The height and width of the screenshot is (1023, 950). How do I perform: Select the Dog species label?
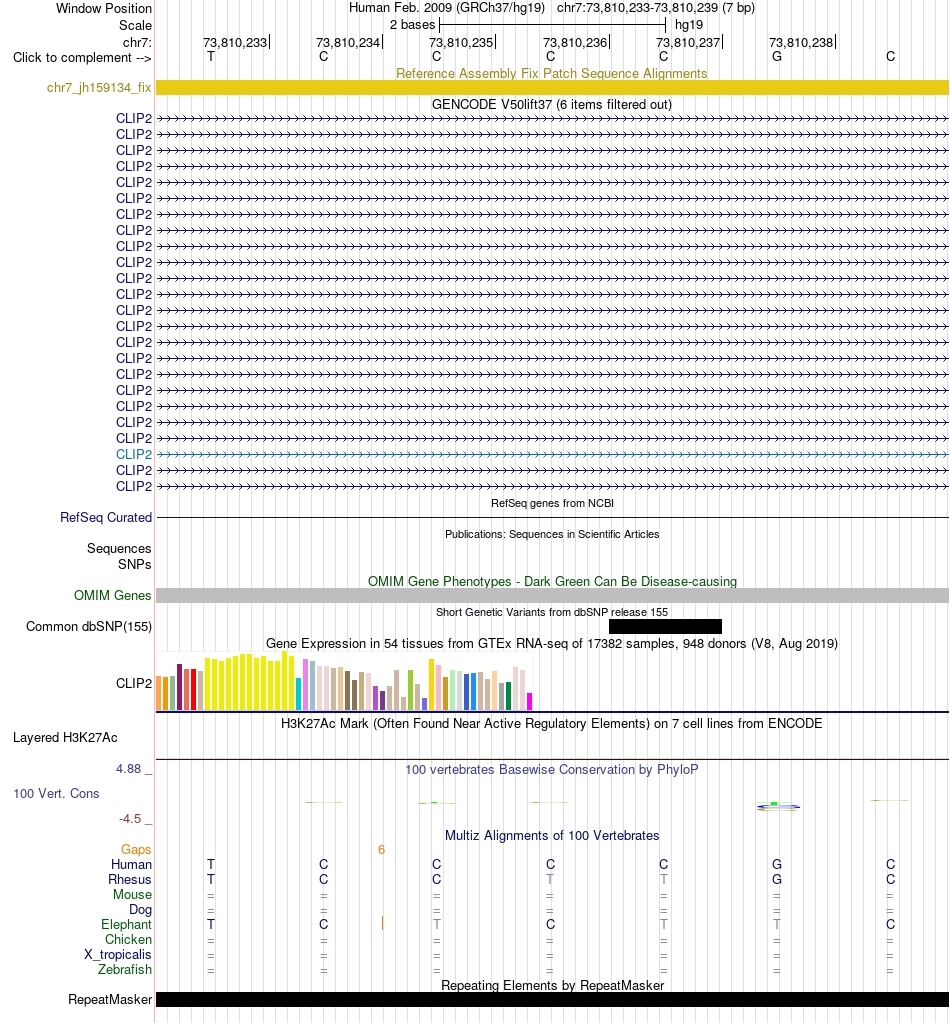pyautogui.click(x=140, y=909)
